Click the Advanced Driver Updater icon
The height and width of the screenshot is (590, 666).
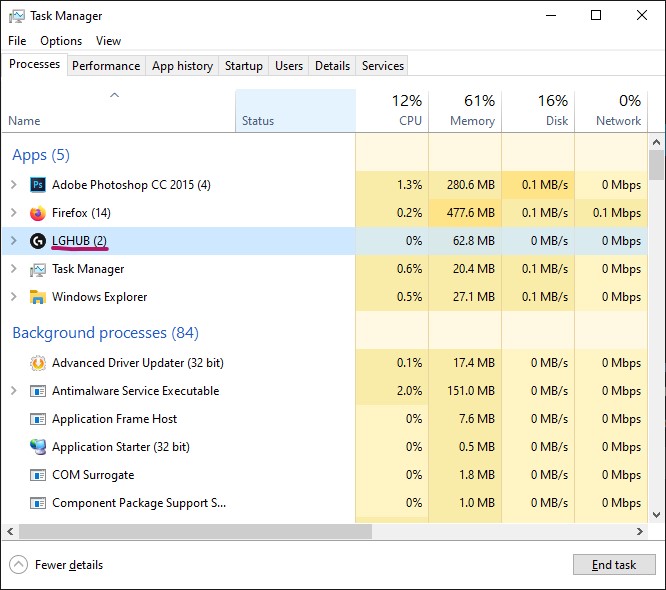(x=38, y=363)
